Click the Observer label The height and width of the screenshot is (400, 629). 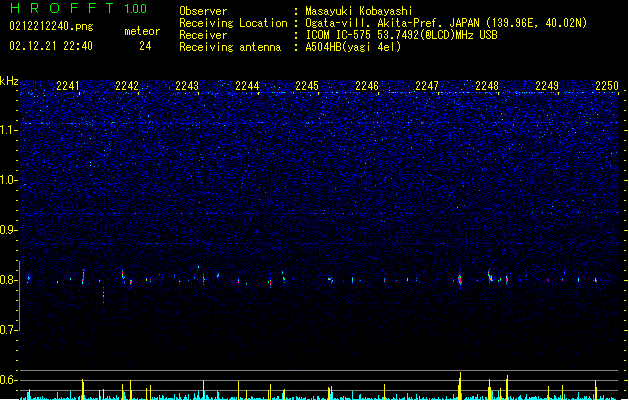(x=203, y=11)
